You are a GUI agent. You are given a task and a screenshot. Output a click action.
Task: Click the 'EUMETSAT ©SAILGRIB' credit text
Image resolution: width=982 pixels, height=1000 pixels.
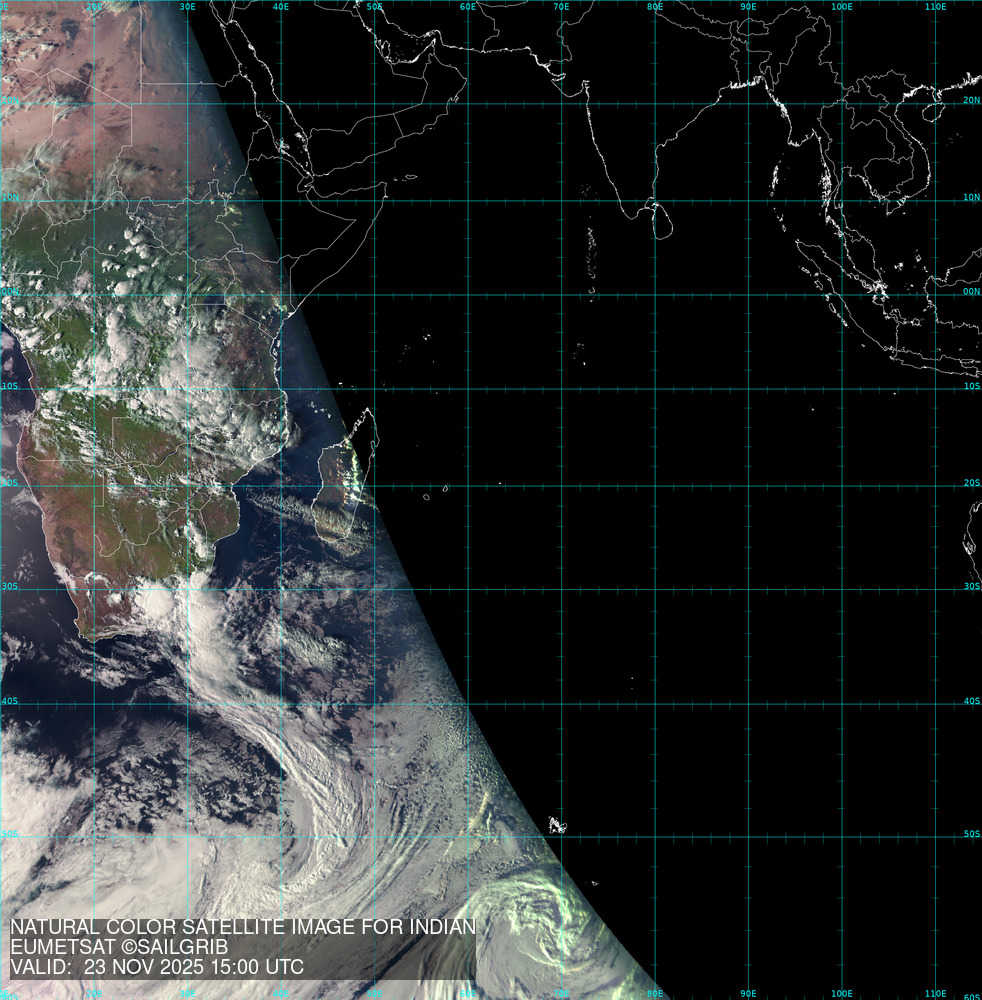click(x=119, y=947)
